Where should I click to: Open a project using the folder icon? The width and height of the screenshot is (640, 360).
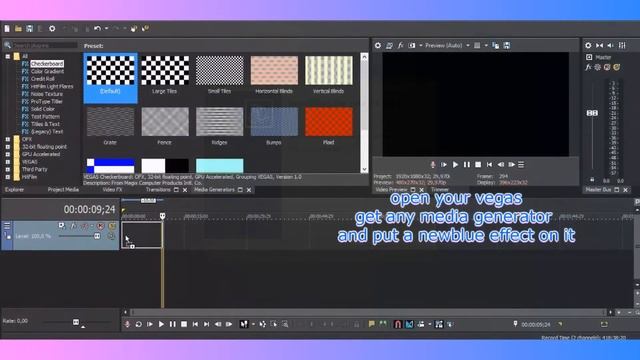[x=18, y=29]
